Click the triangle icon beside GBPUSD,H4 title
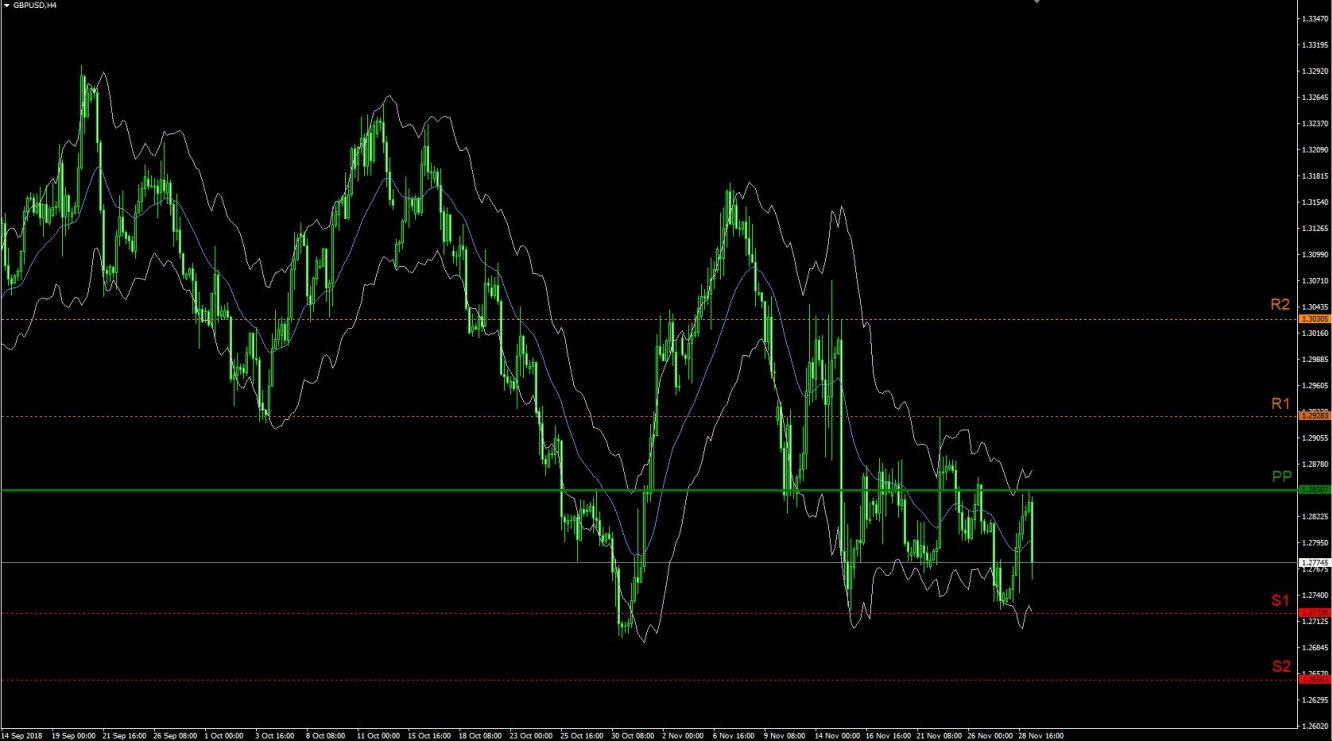1332x741 pixels. pyautogui.click(x=6, y=5)
